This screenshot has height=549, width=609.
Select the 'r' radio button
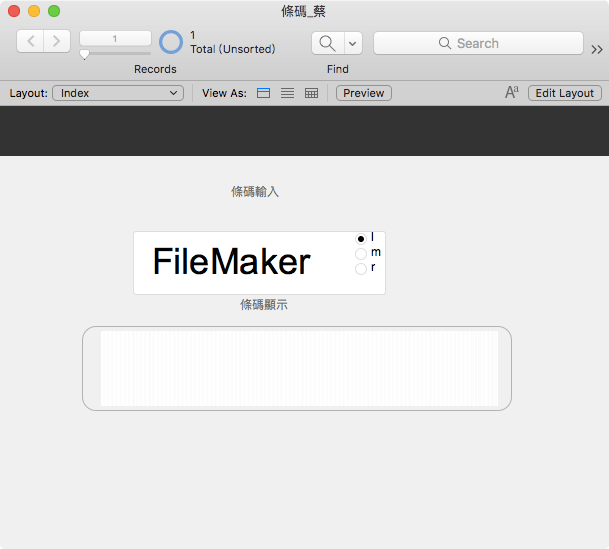pyautogui.click(x=361, y=269)
